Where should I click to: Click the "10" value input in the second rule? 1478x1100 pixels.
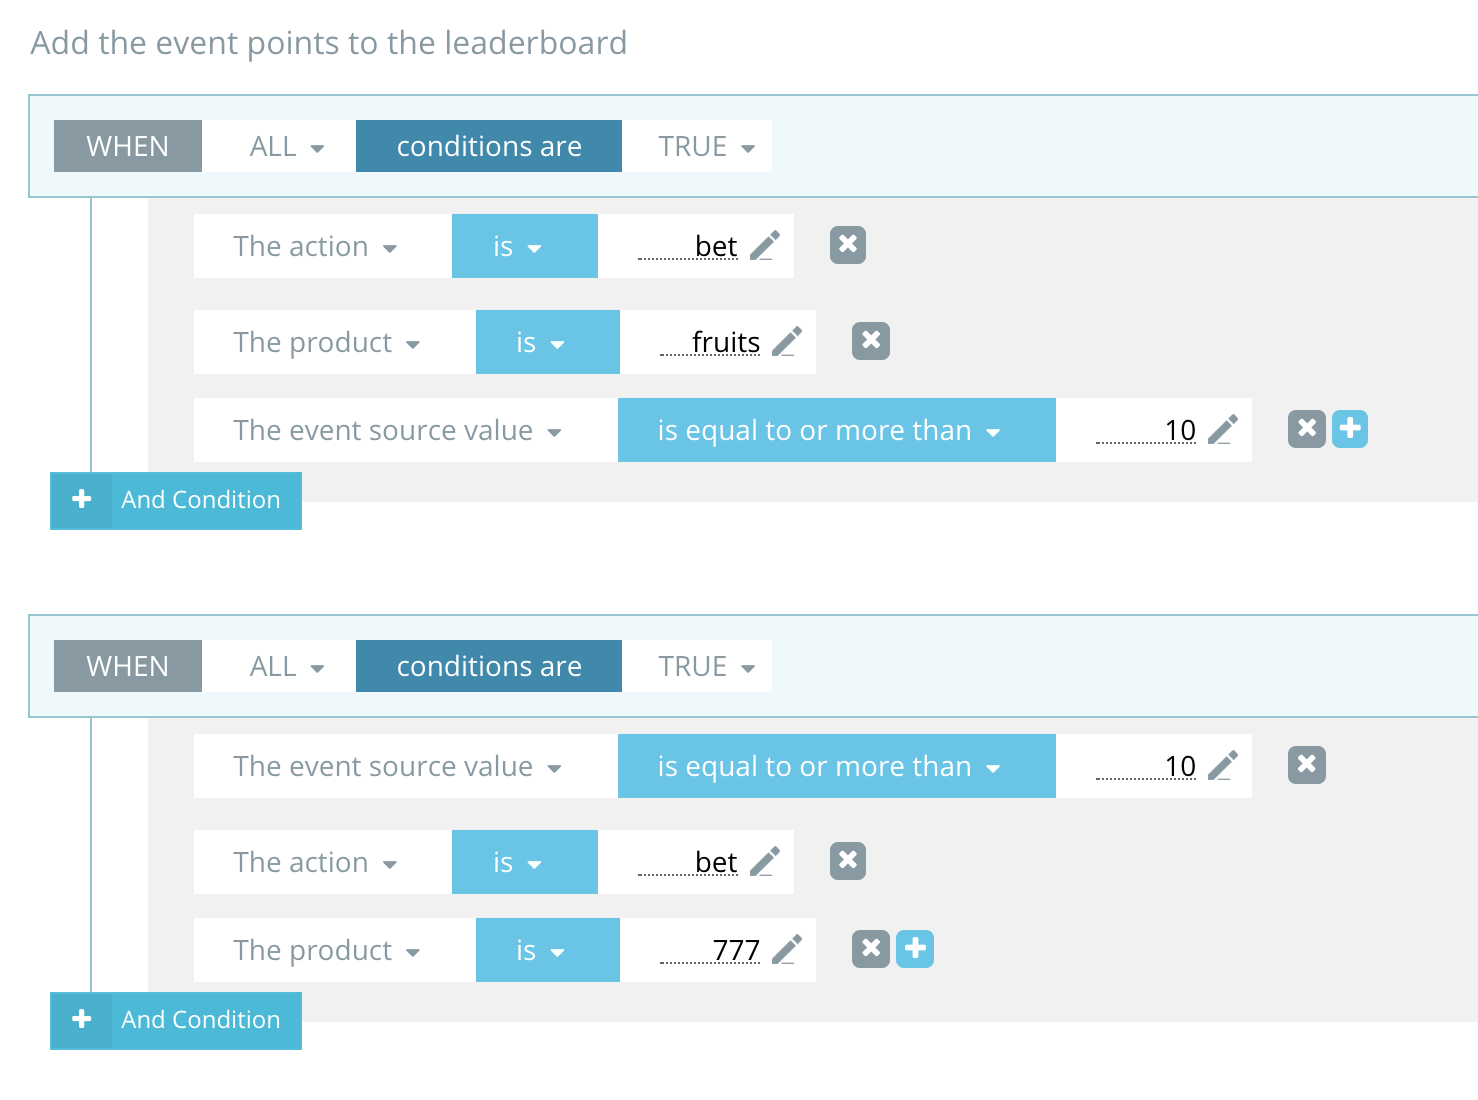click(1180, 765)
